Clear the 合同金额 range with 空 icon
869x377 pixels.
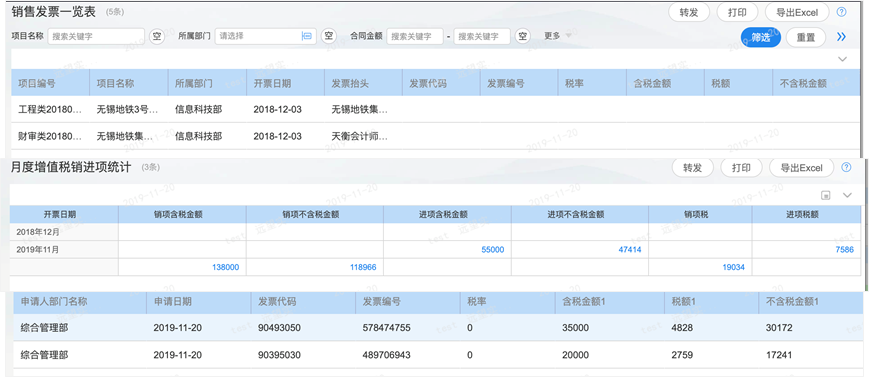(522, 36)
